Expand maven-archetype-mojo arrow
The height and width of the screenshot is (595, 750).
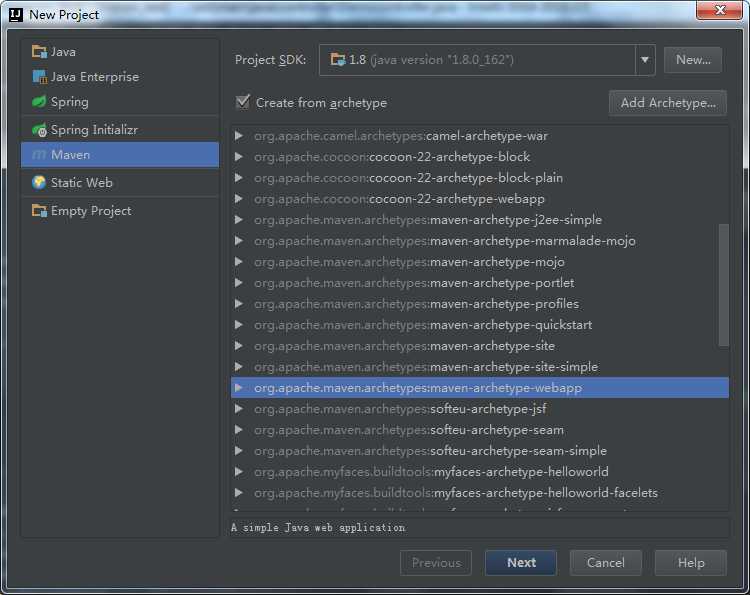(239, 262)
